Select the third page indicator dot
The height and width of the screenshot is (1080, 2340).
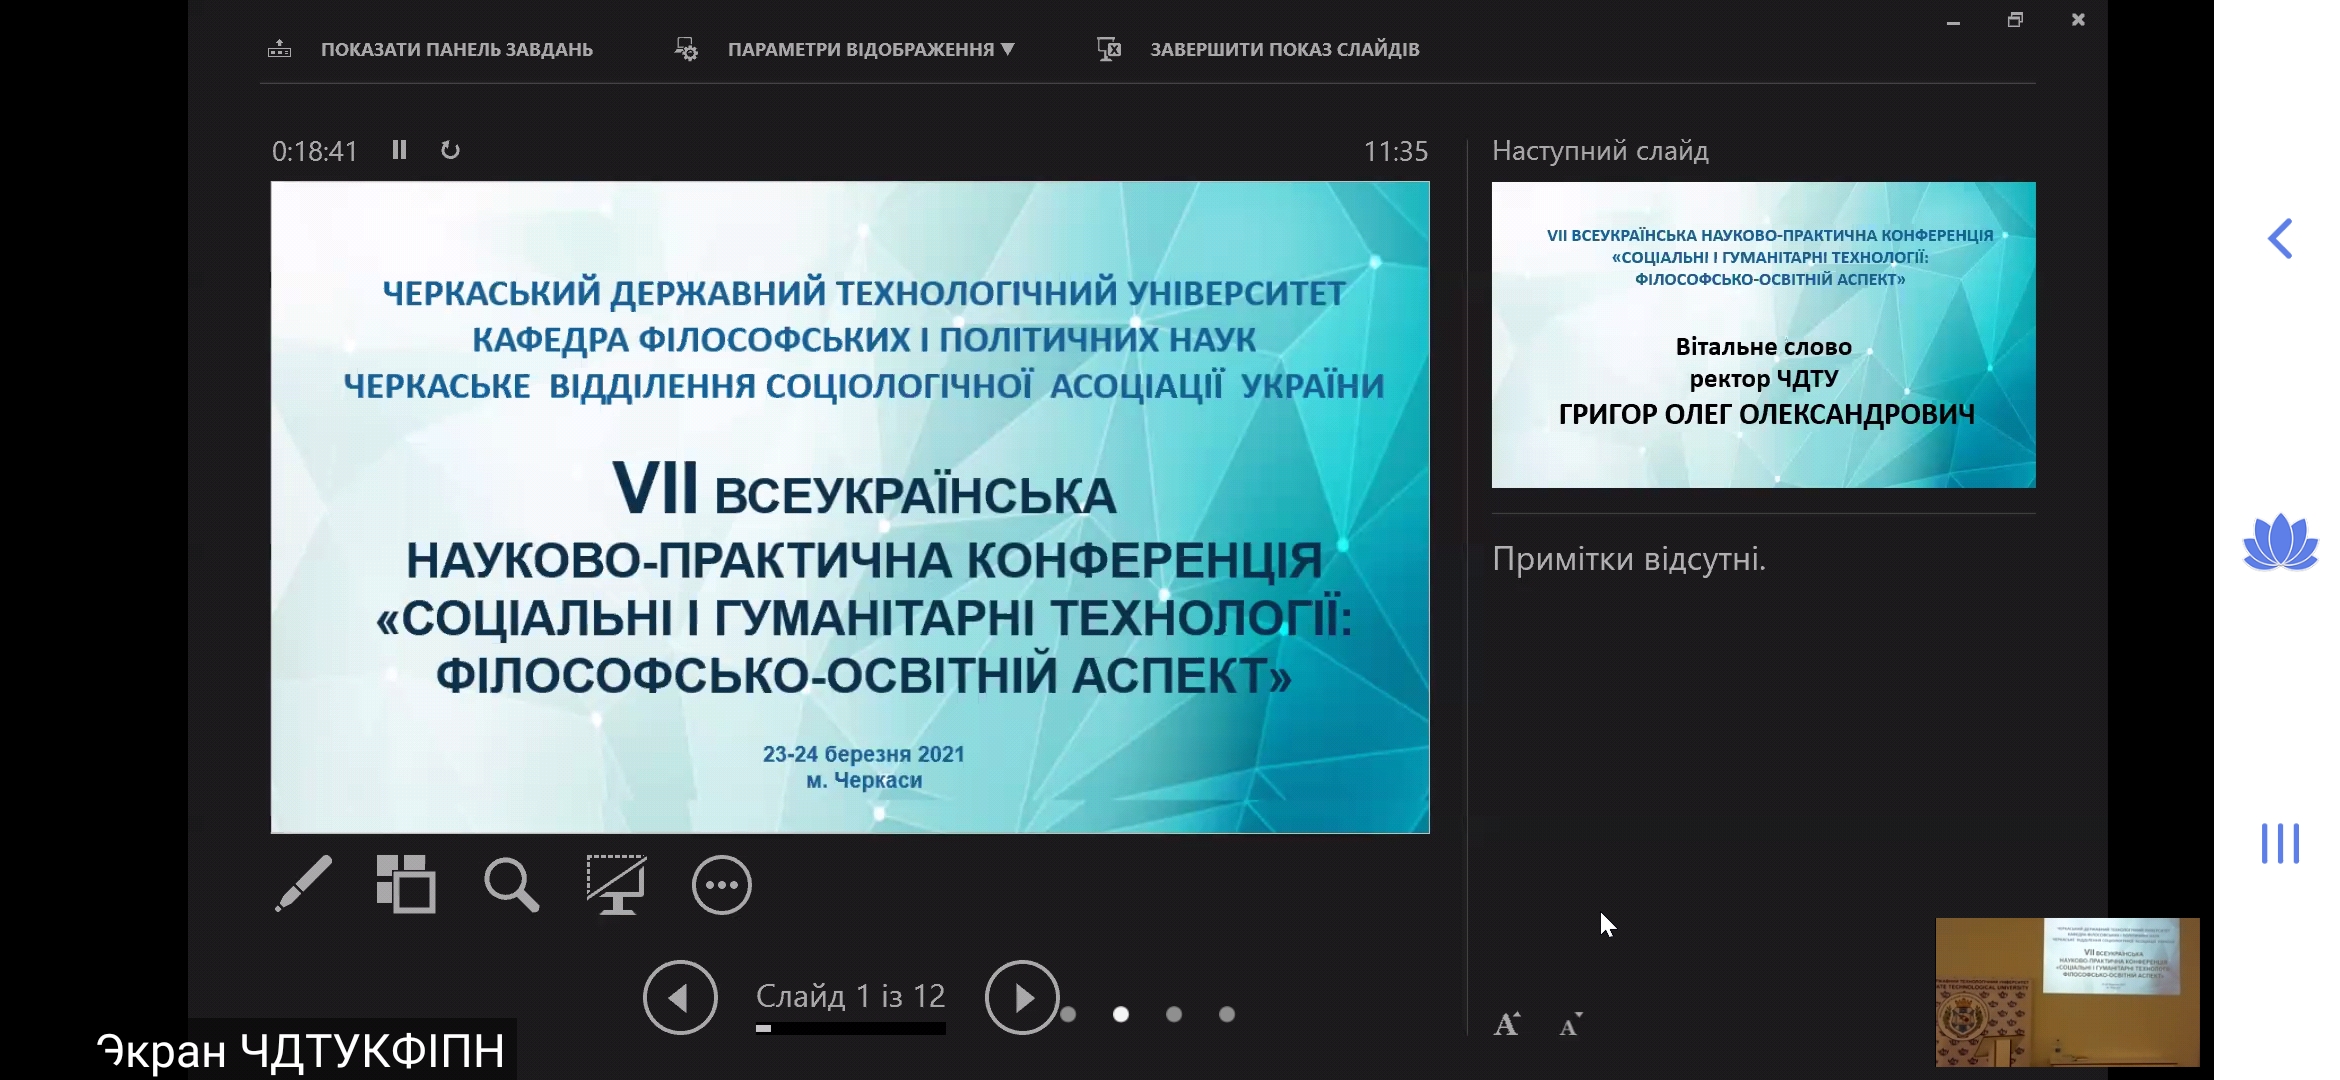pos(1174,1014)
